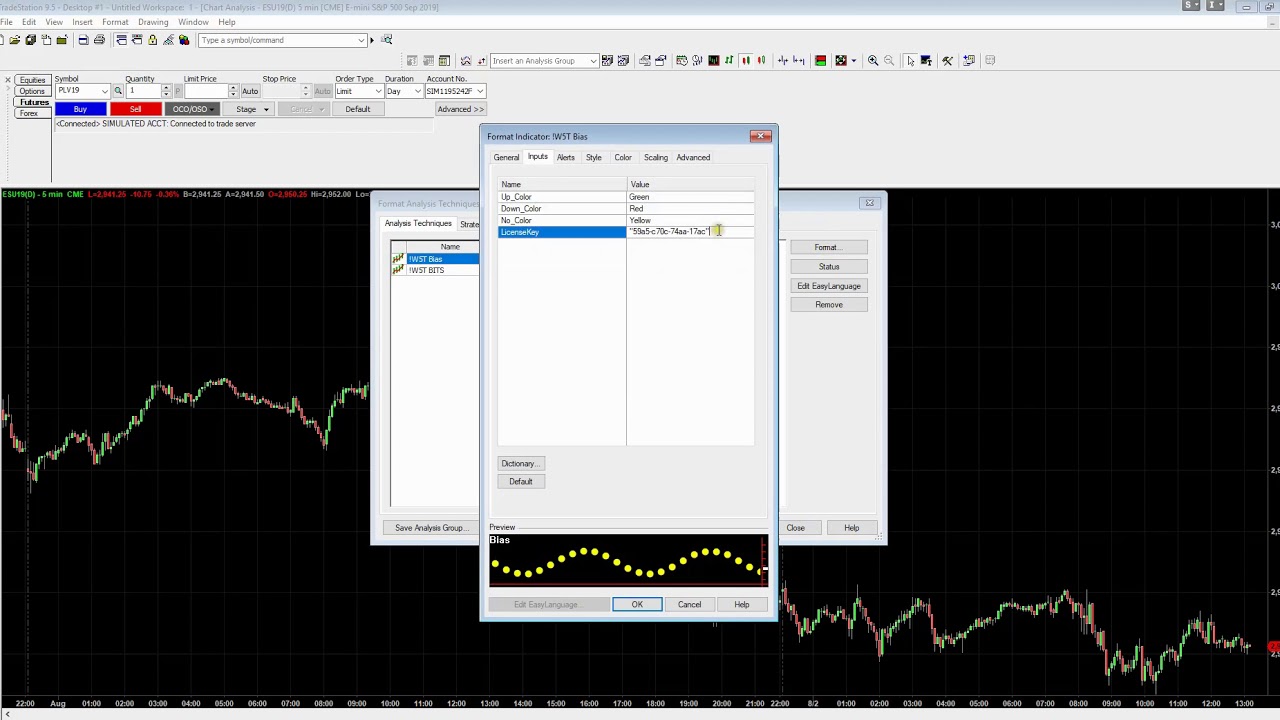Screen dimensions: 1280x720
Task: Click icon right of Insert Analysis Group dropdown
Action: 607,60
